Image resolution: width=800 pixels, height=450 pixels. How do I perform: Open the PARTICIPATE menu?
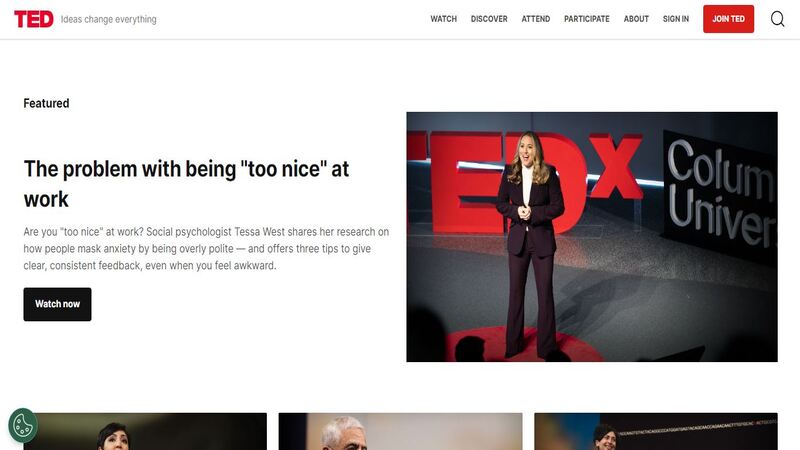587,19
